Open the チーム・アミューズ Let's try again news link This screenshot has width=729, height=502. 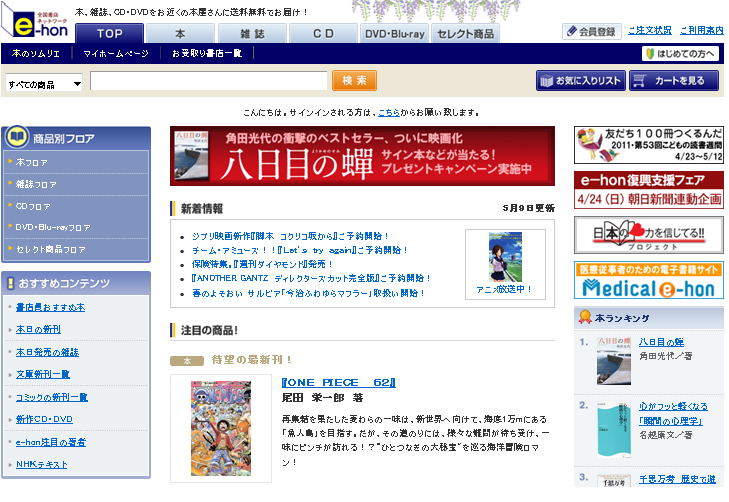[x=299, y=250]
